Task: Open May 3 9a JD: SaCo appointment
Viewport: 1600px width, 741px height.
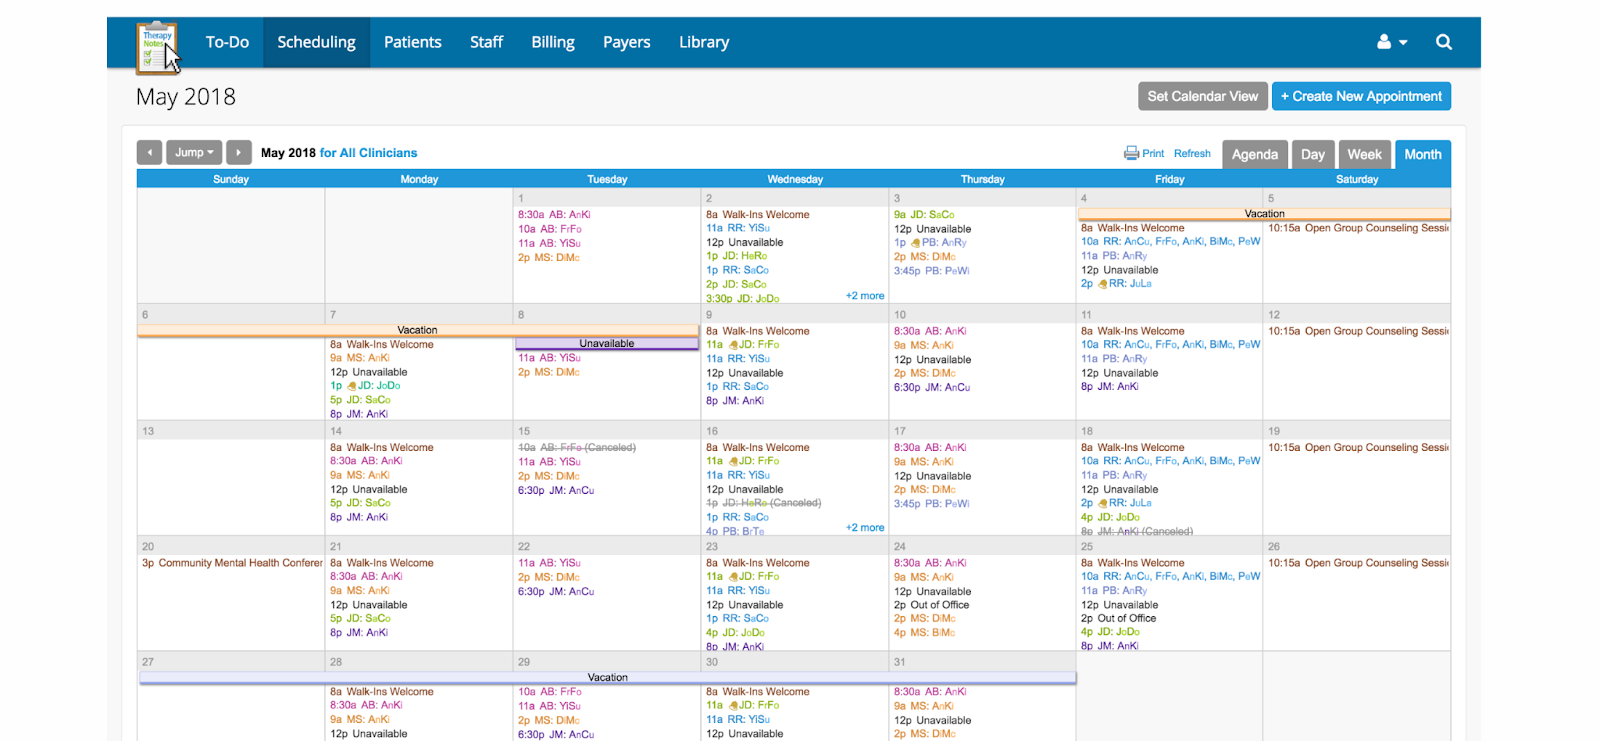Action: click(924, 214)
